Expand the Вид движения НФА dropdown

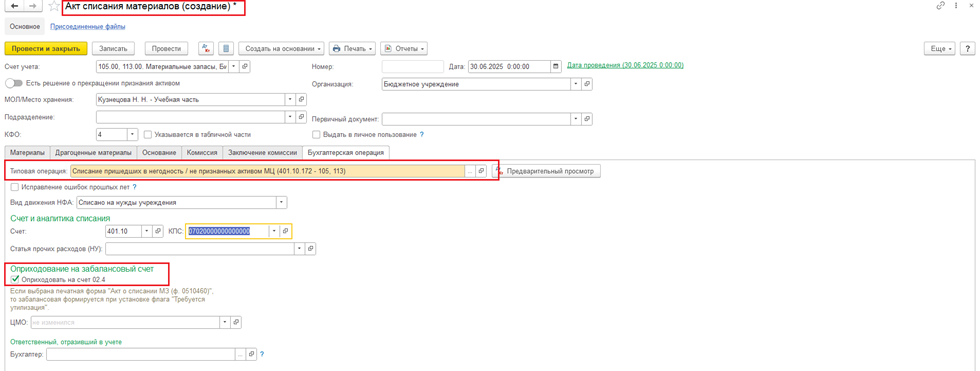tap(282, 202)
